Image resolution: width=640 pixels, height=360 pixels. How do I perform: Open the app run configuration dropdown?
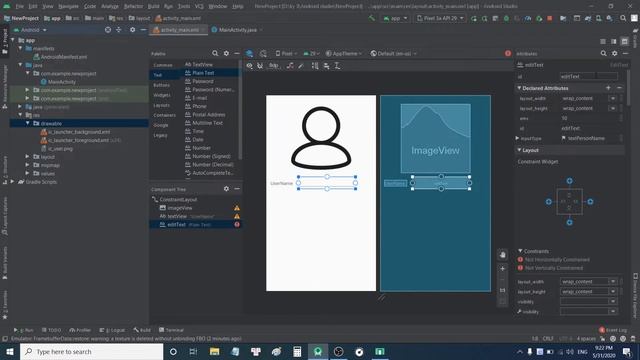[x=395, y=18]
